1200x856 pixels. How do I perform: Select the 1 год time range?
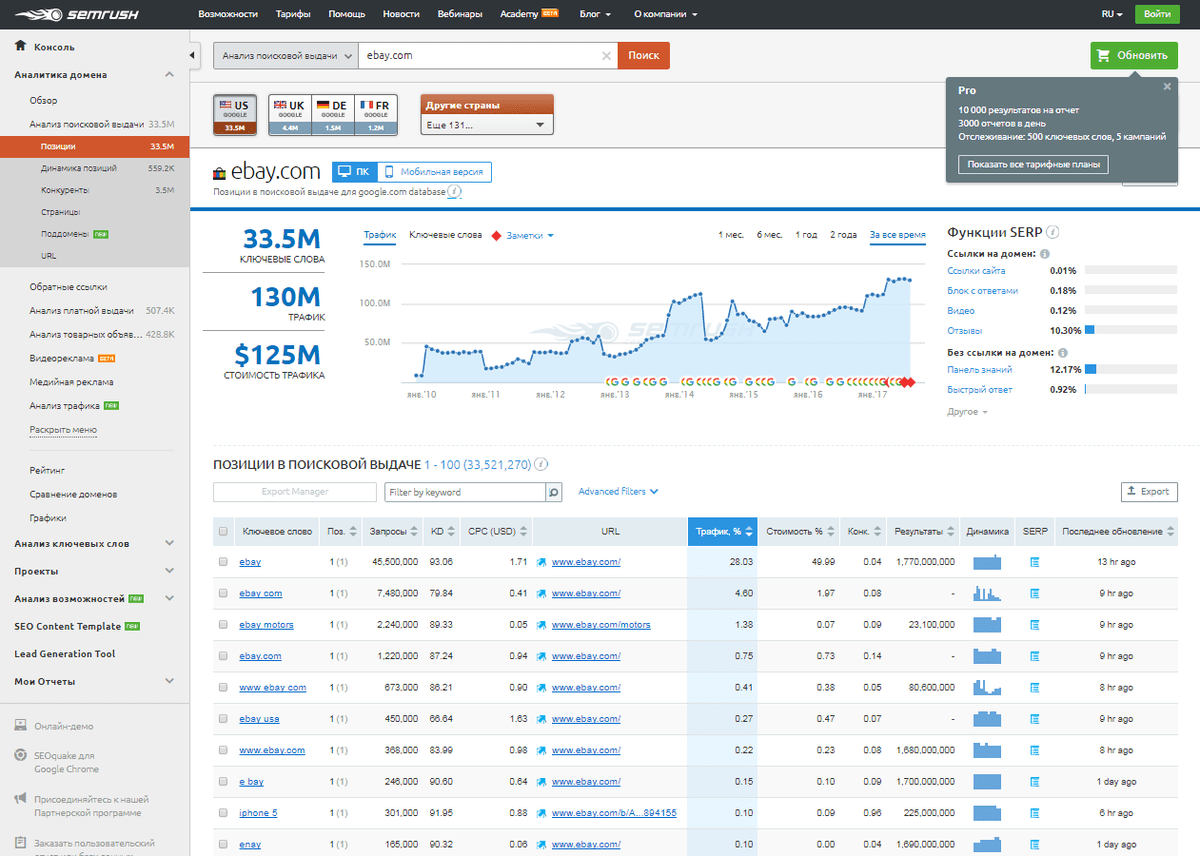[x=806, y=235]
